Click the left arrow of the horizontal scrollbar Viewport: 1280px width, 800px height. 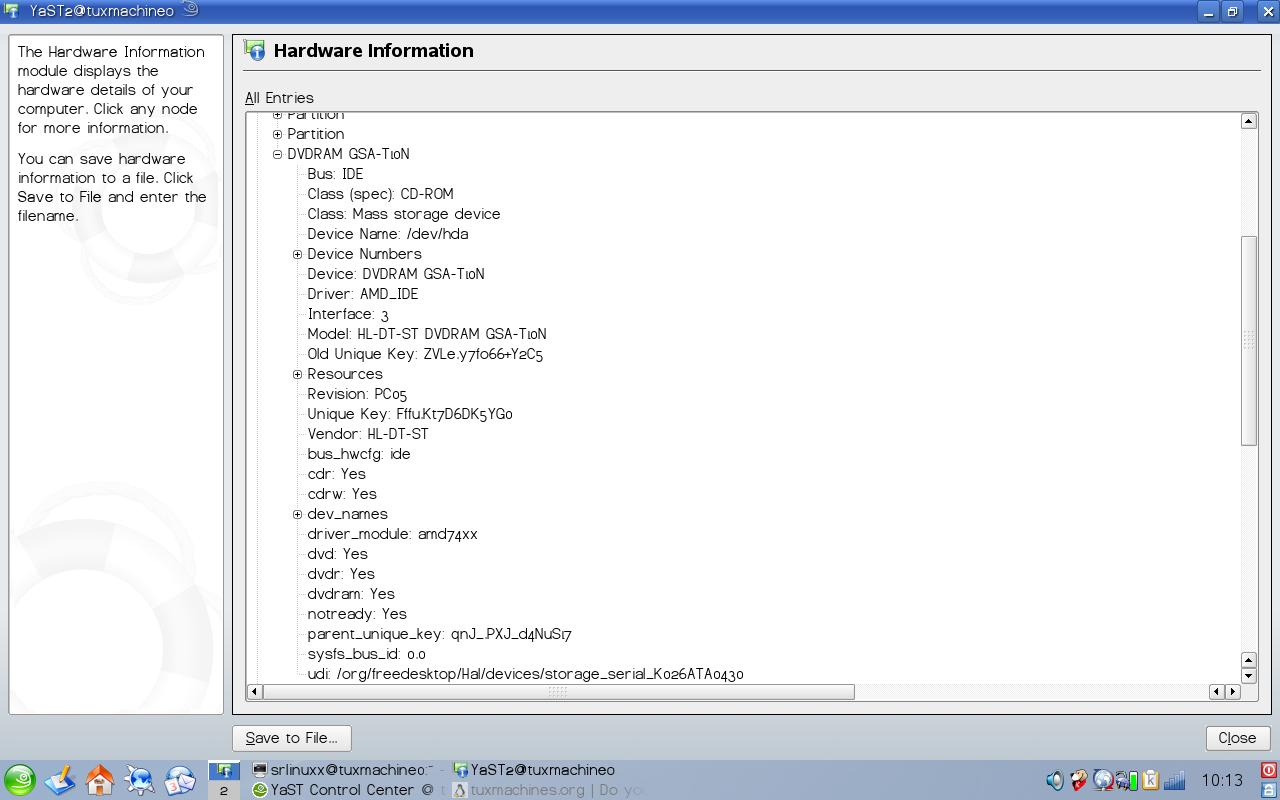[x=254, y=691]
